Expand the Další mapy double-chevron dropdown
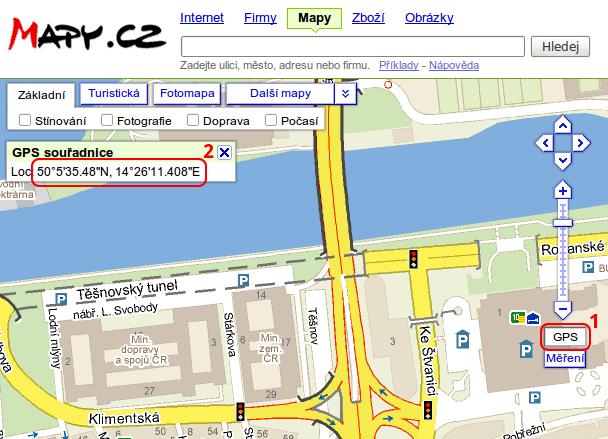608x439 pixels. [345, 94]
